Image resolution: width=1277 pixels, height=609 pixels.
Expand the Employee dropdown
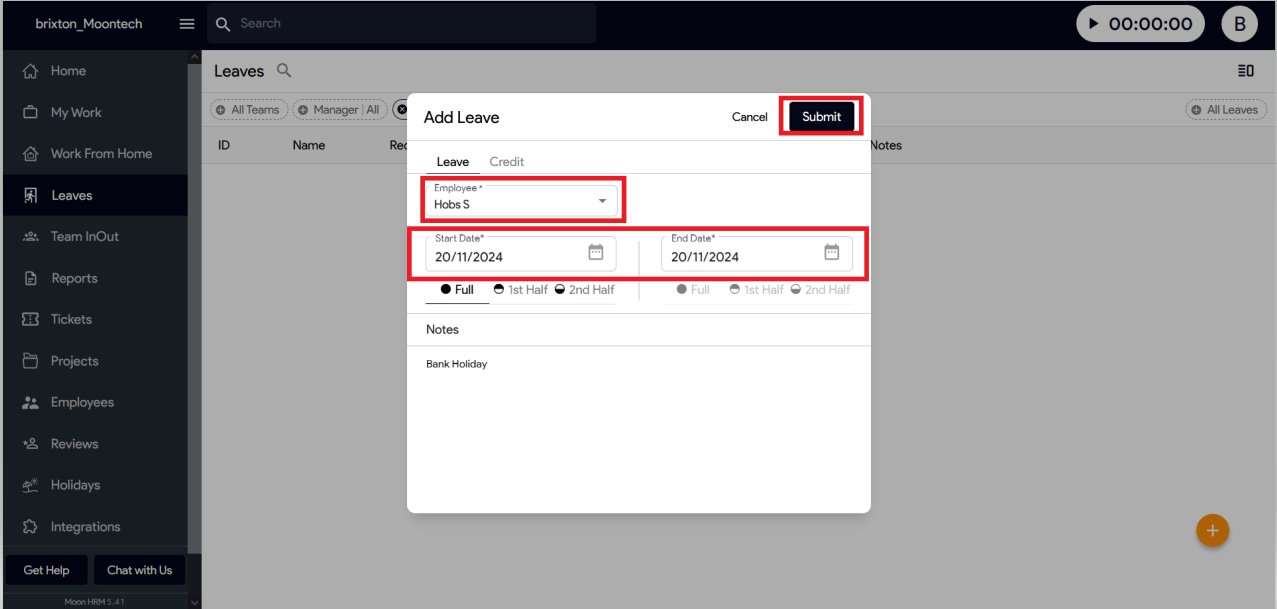pyautogui.click(x=602, y=201)
